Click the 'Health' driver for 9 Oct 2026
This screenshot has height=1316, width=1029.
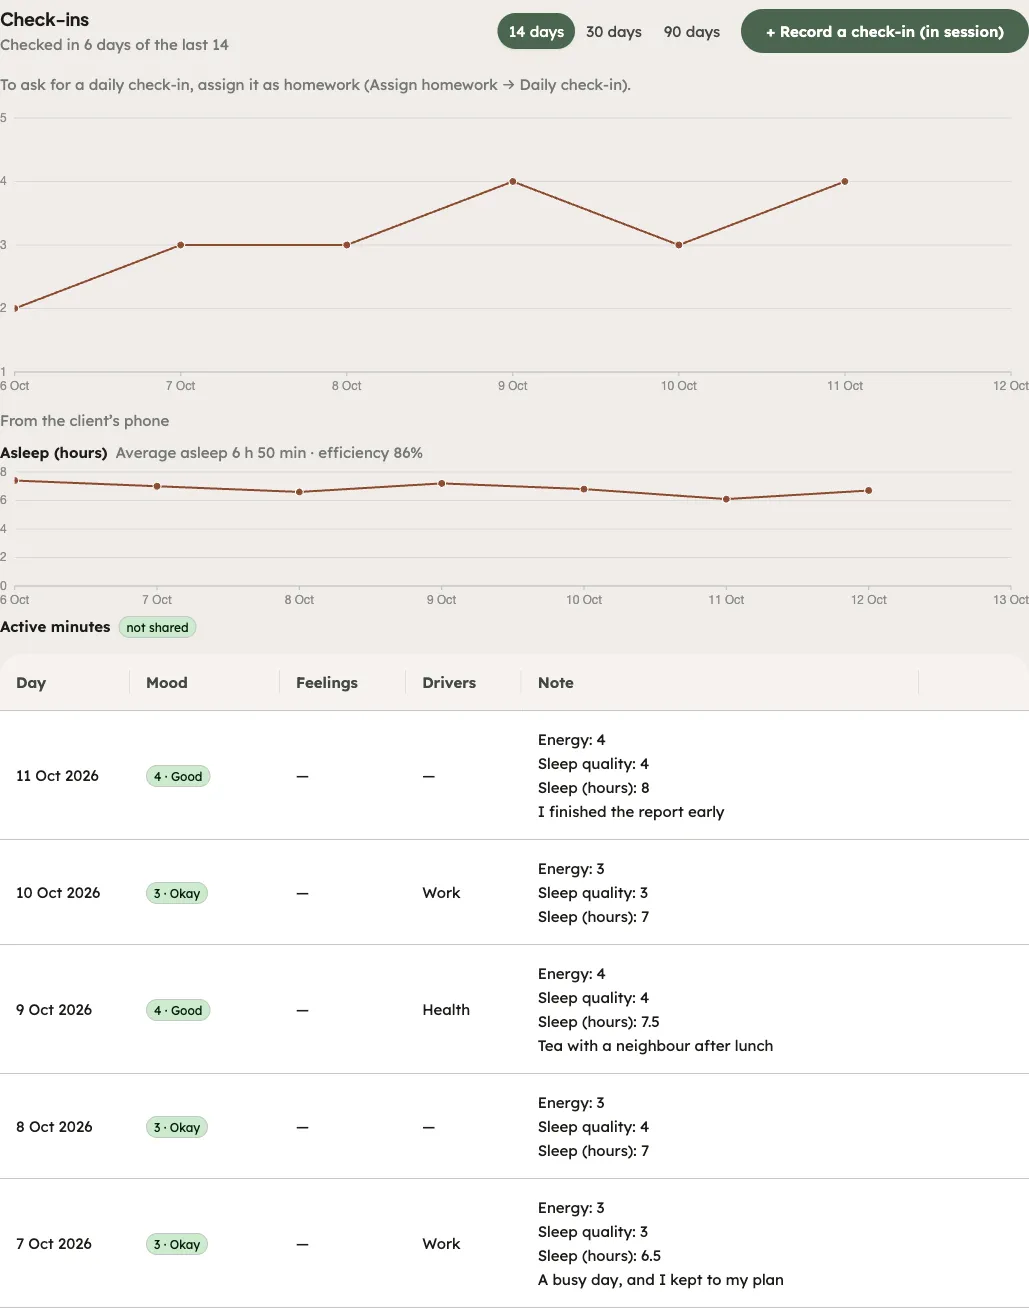[446, 1010]
